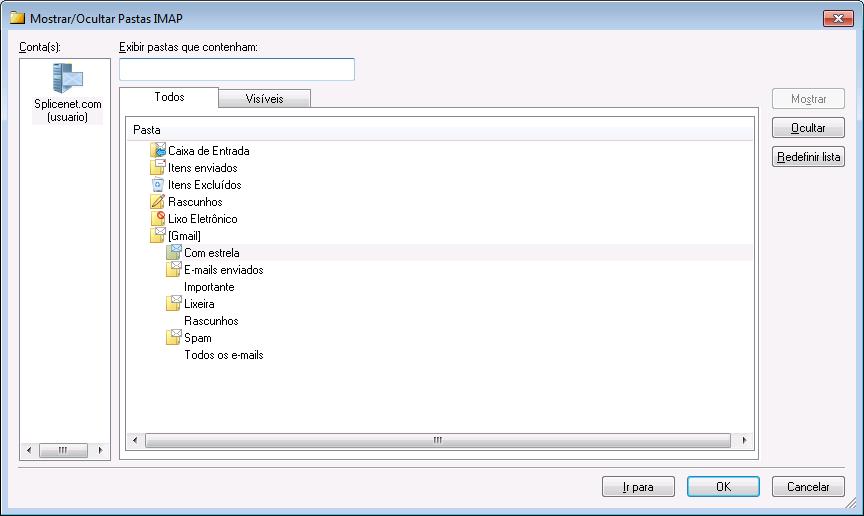Click the Ocultar button
Viewport: 864px width, 516px height.
tap(808, 128)
